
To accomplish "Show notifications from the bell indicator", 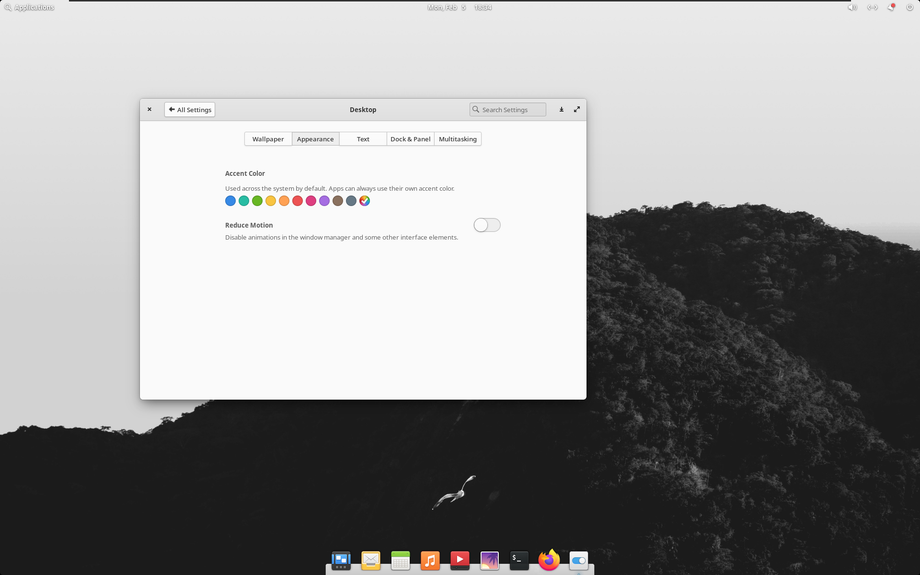I will click(891, 8).
